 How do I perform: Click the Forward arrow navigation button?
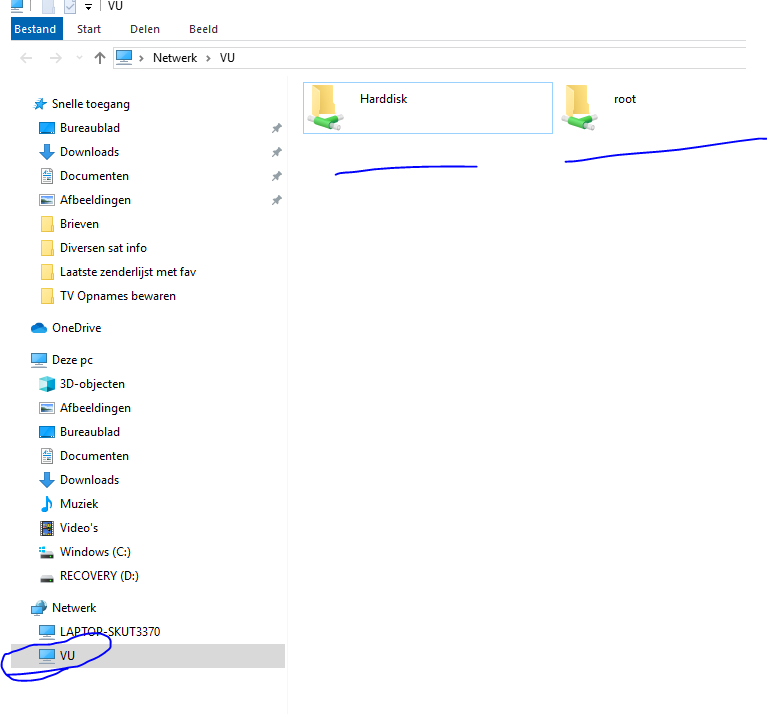[x=56, y=58]
